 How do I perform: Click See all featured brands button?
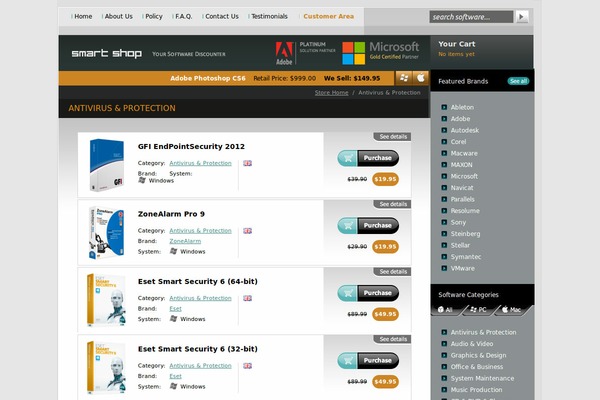(518, 81)
